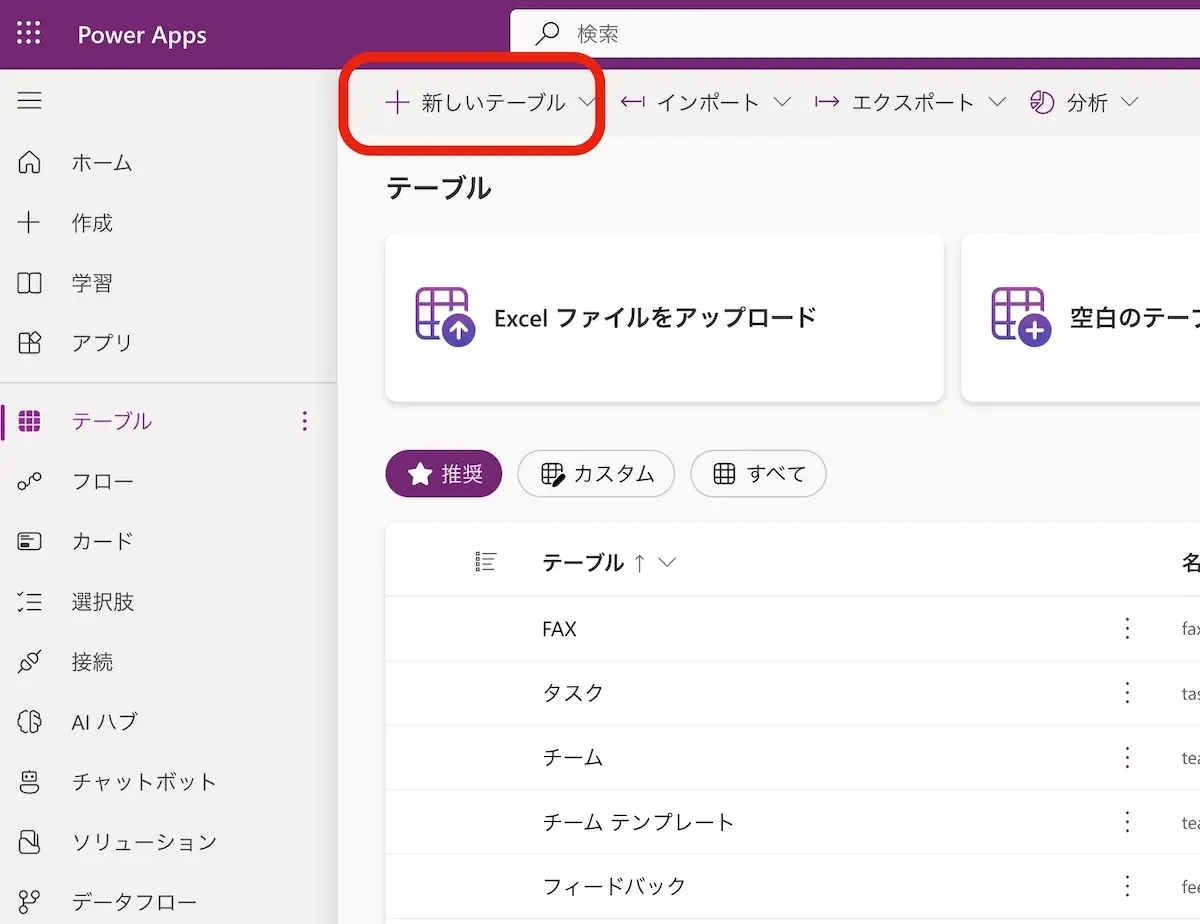Expand the 新しいテーブル dropdown
Screen dimensions: 1200x924
pos(490,103)
